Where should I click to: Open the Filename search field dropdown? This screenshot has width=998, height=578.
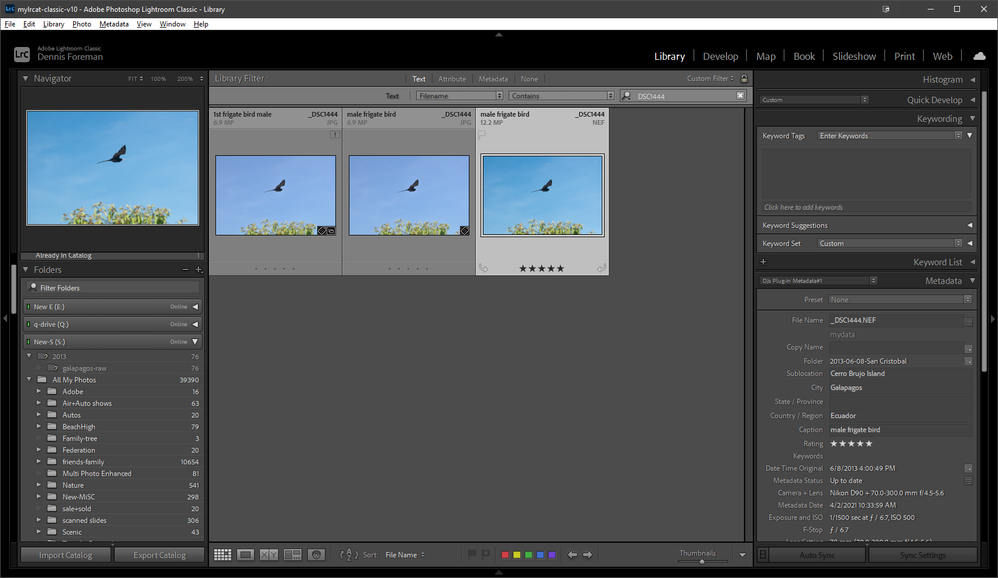(459, 96)
